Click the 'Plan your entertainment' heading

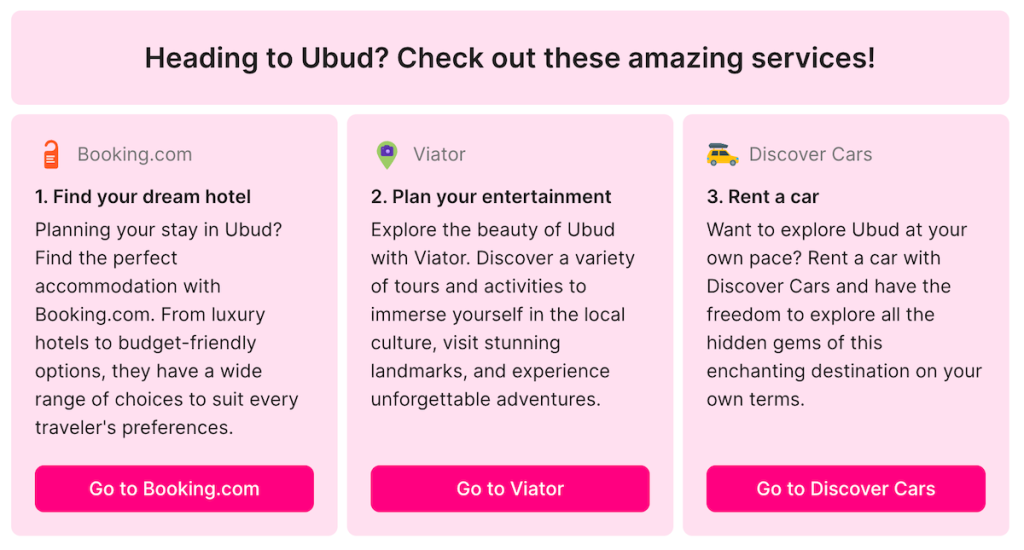tap(491, 197)
